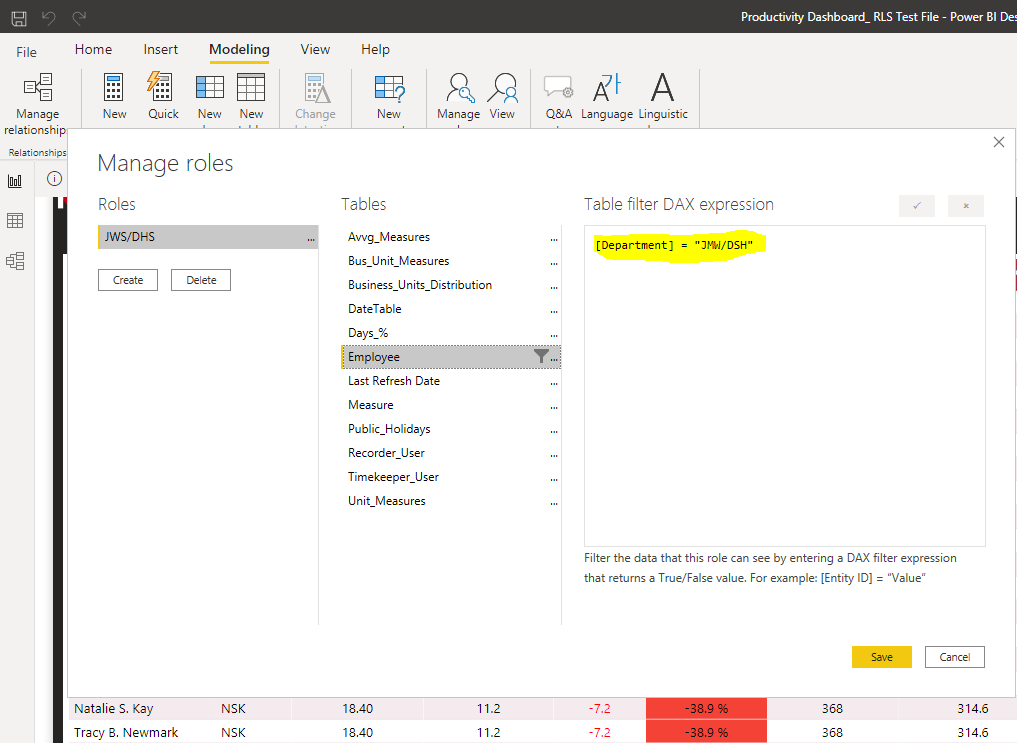Open the Q&A setup icon
Image resolution: width=1017 pixels, height=743 pixels.
click(x=558, y=87)
